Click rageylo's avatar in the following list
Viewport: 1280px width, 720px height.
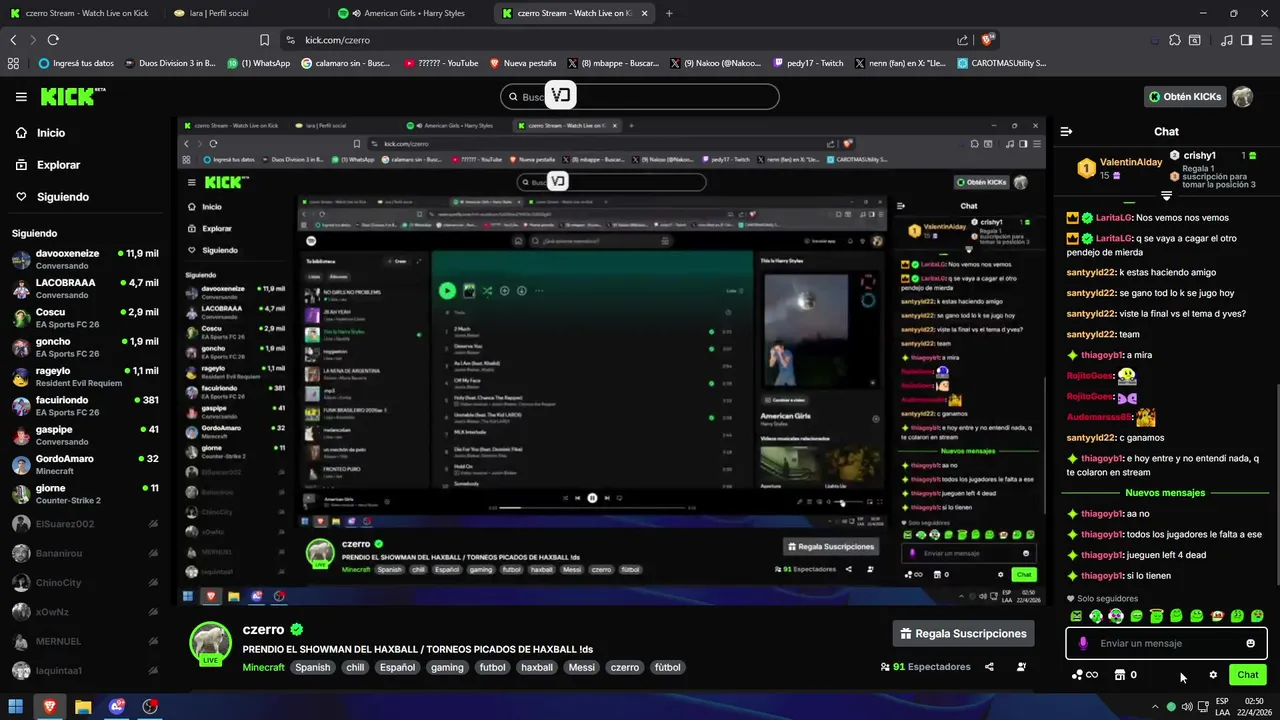(x=21, y=377)
